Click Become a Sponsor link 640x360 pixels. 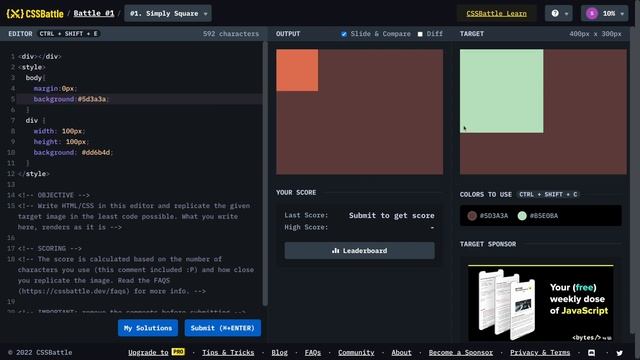[x=460, y=352]
